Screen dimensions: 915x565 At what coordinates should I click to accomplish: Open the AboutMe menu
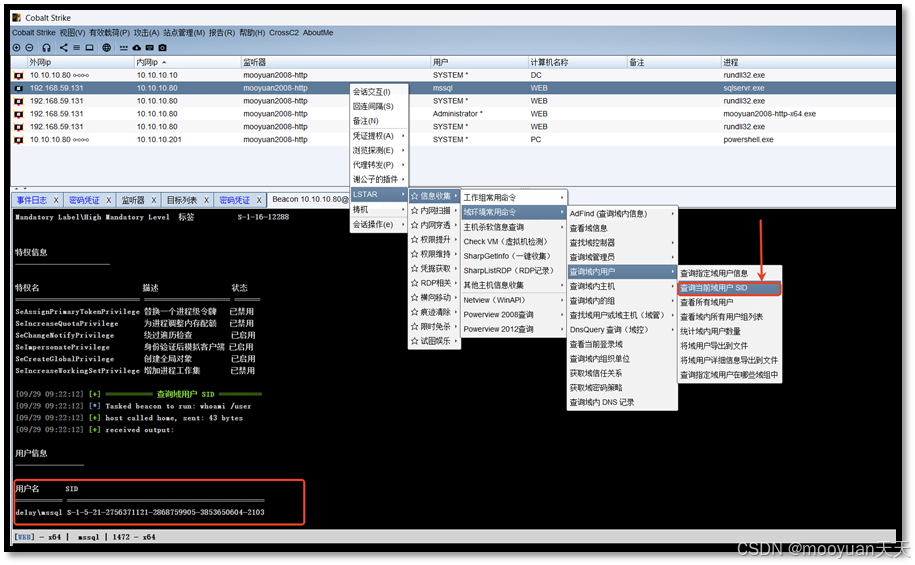[x=318, y=33]
